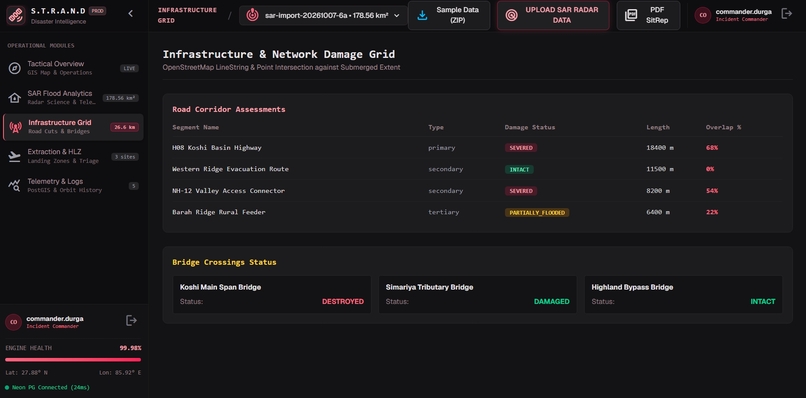Click the 18400 m length value
The height and width of the screenshot is (398, 806).
660,148
